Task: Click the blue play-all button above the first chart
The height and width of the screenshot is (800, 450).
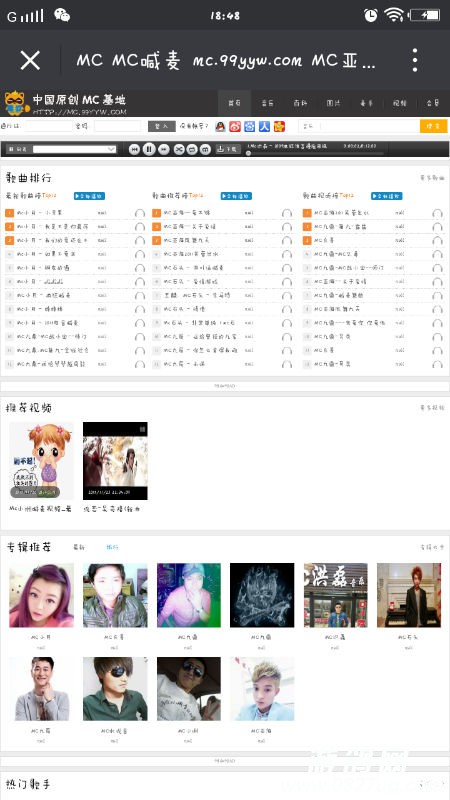Action: 89,196
